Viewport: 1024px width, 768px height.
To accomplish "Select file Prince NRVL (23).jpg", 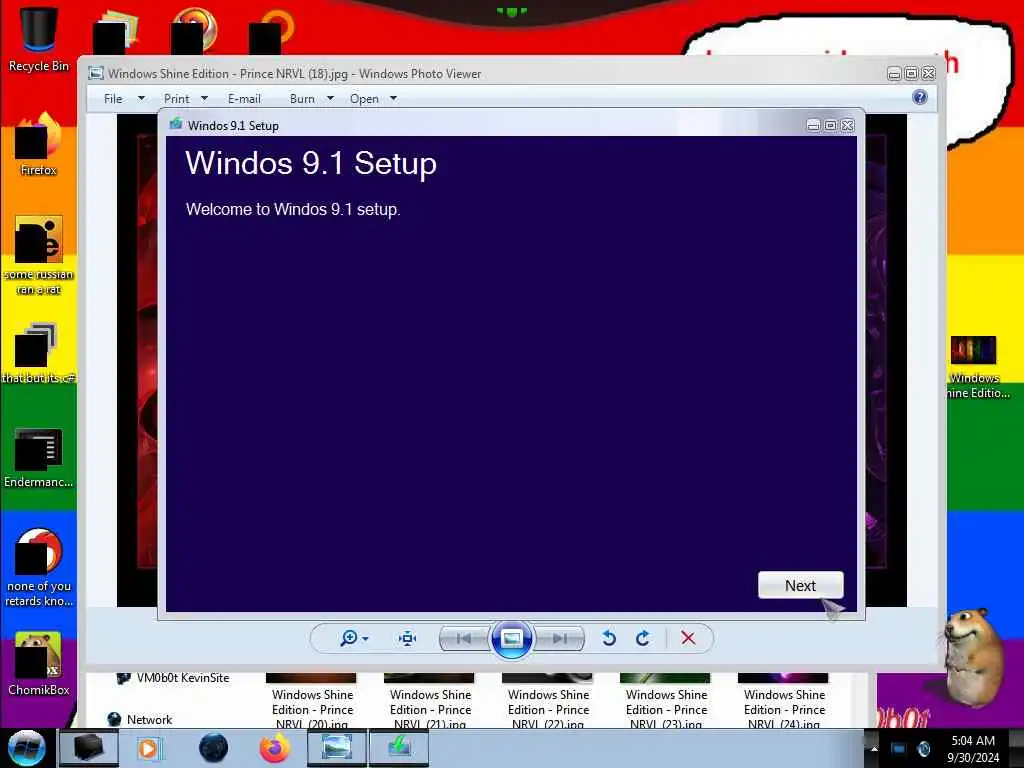I will click(x=665, y=701).
